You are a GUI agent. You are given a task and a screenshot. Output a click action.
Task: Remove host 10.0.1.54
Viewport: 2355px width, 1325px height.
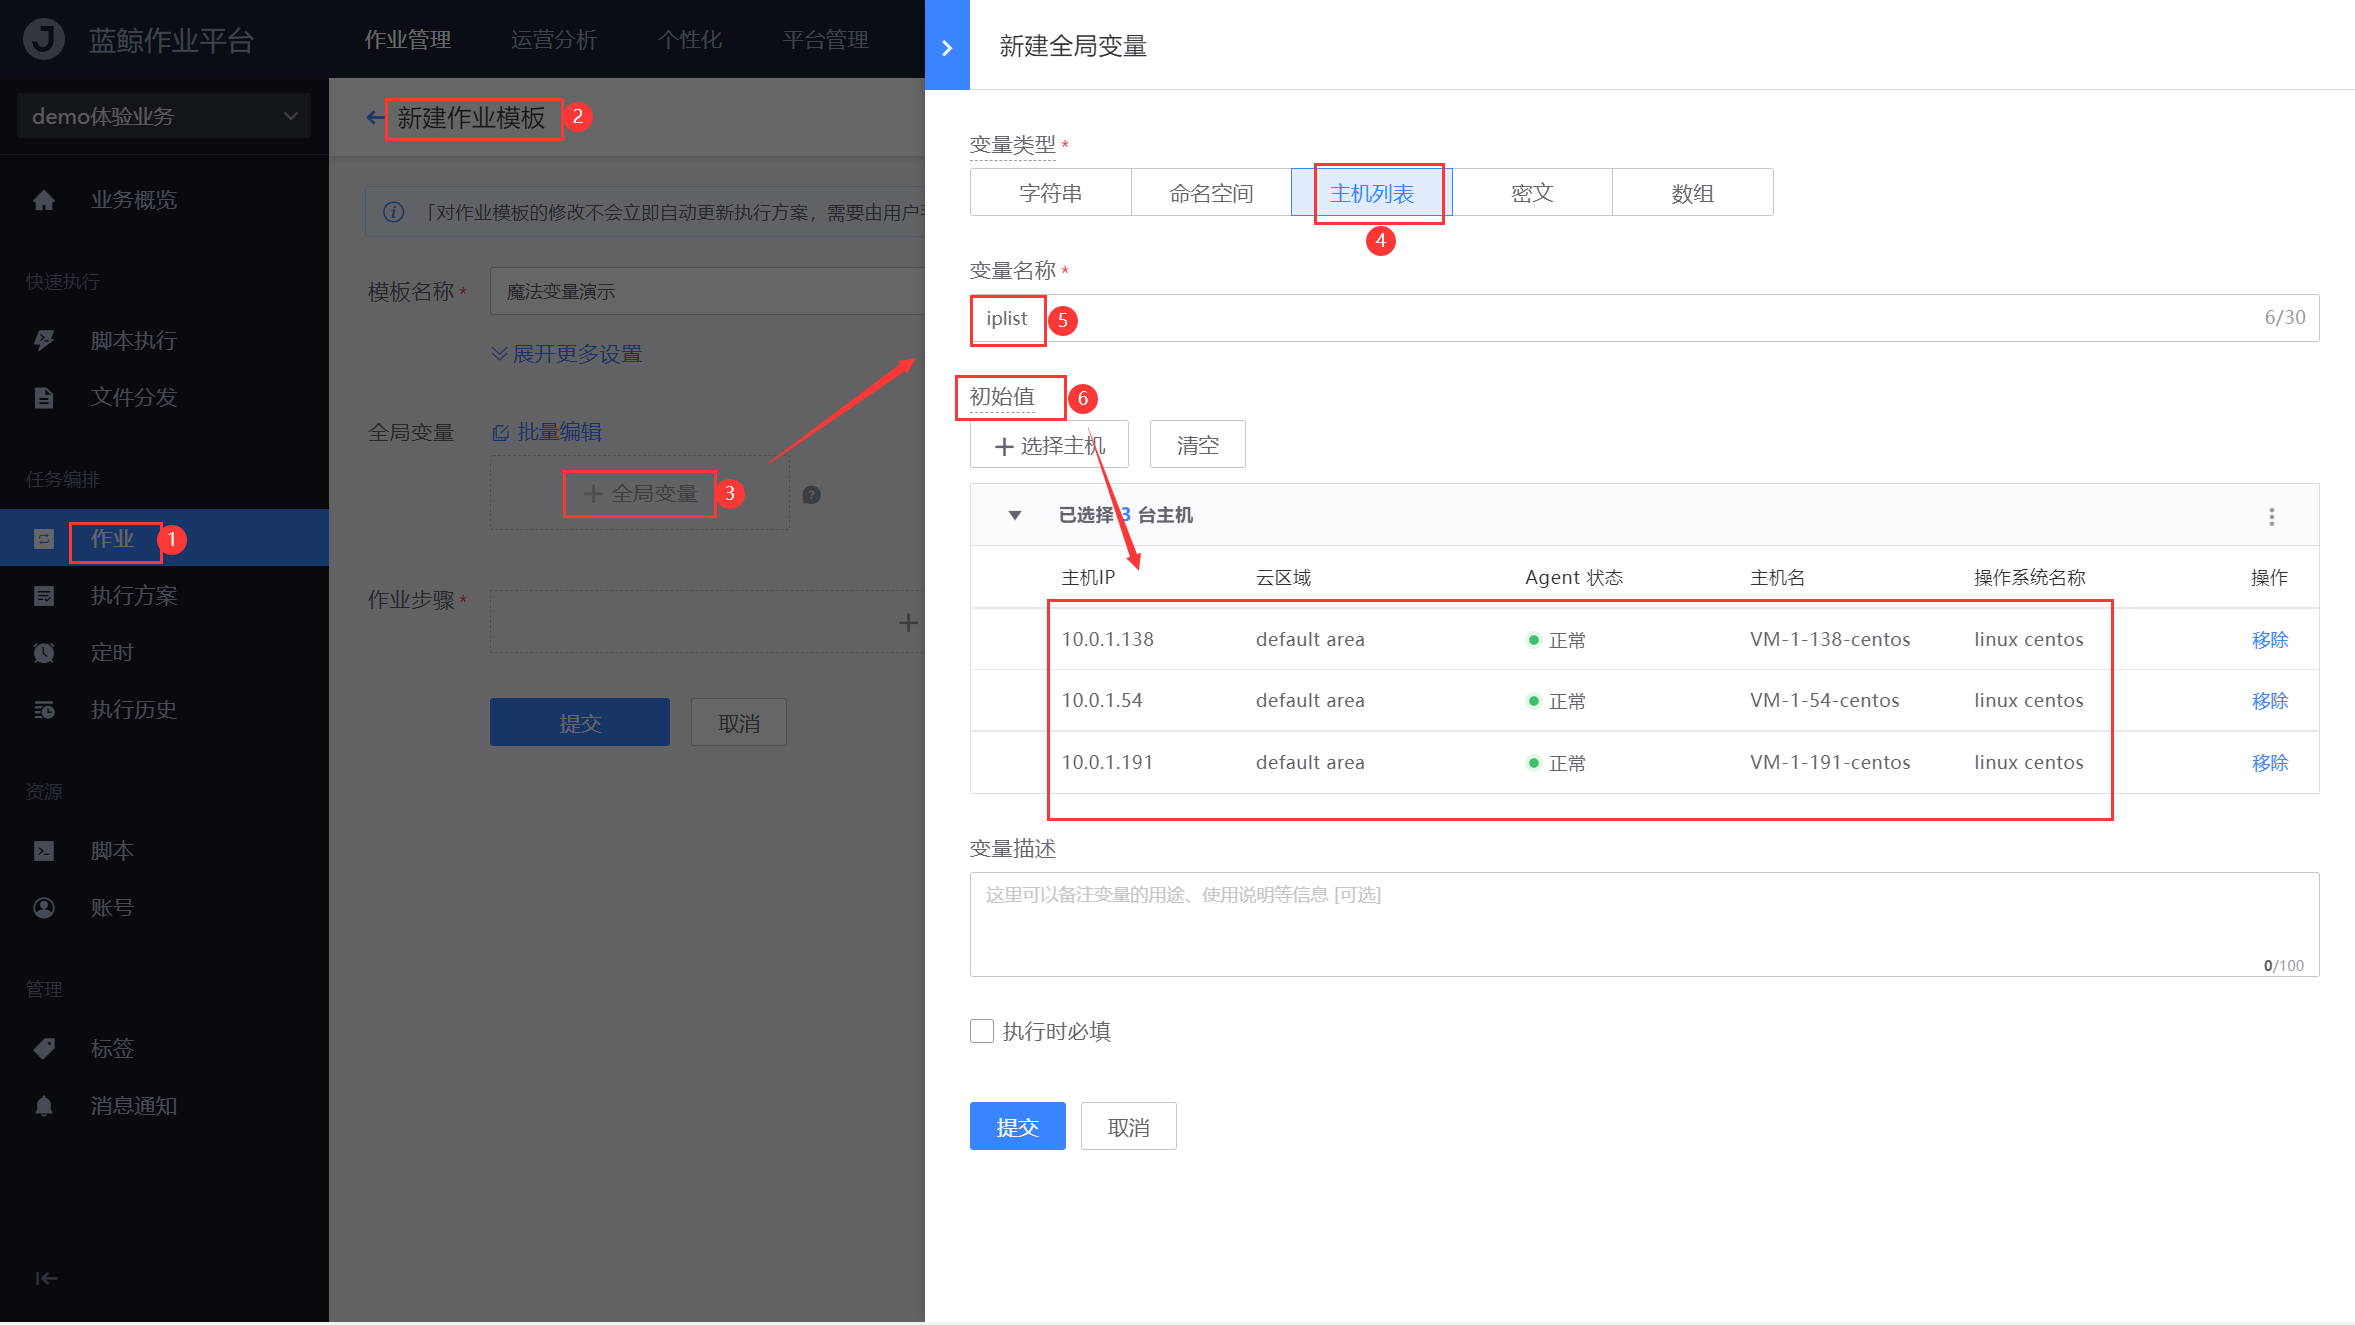point(2270,701)
